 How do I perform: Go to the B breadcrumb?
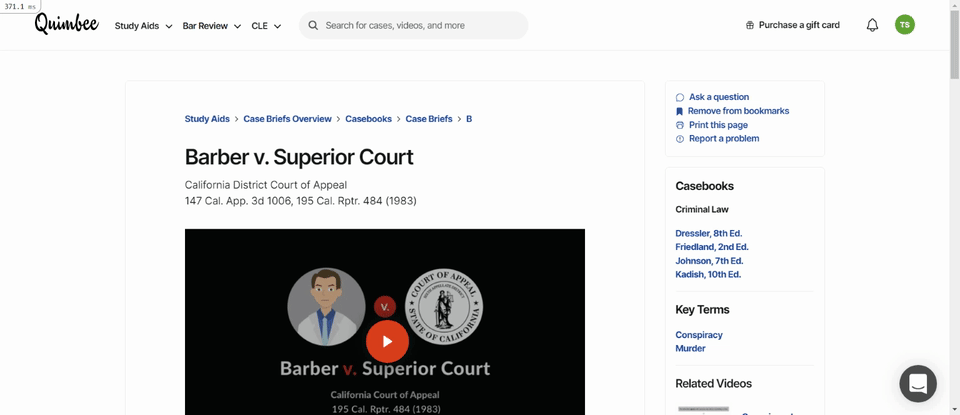469,119
